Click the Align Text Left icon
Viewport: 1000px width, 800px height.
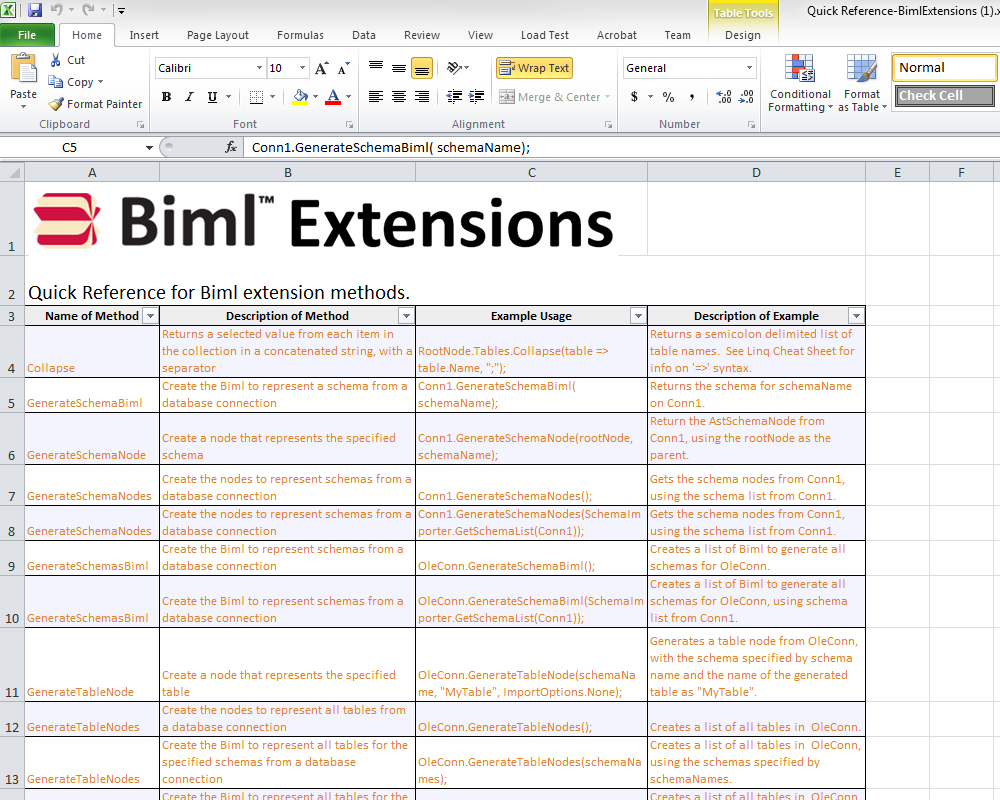pyautogui.click(x=376, y=96)
